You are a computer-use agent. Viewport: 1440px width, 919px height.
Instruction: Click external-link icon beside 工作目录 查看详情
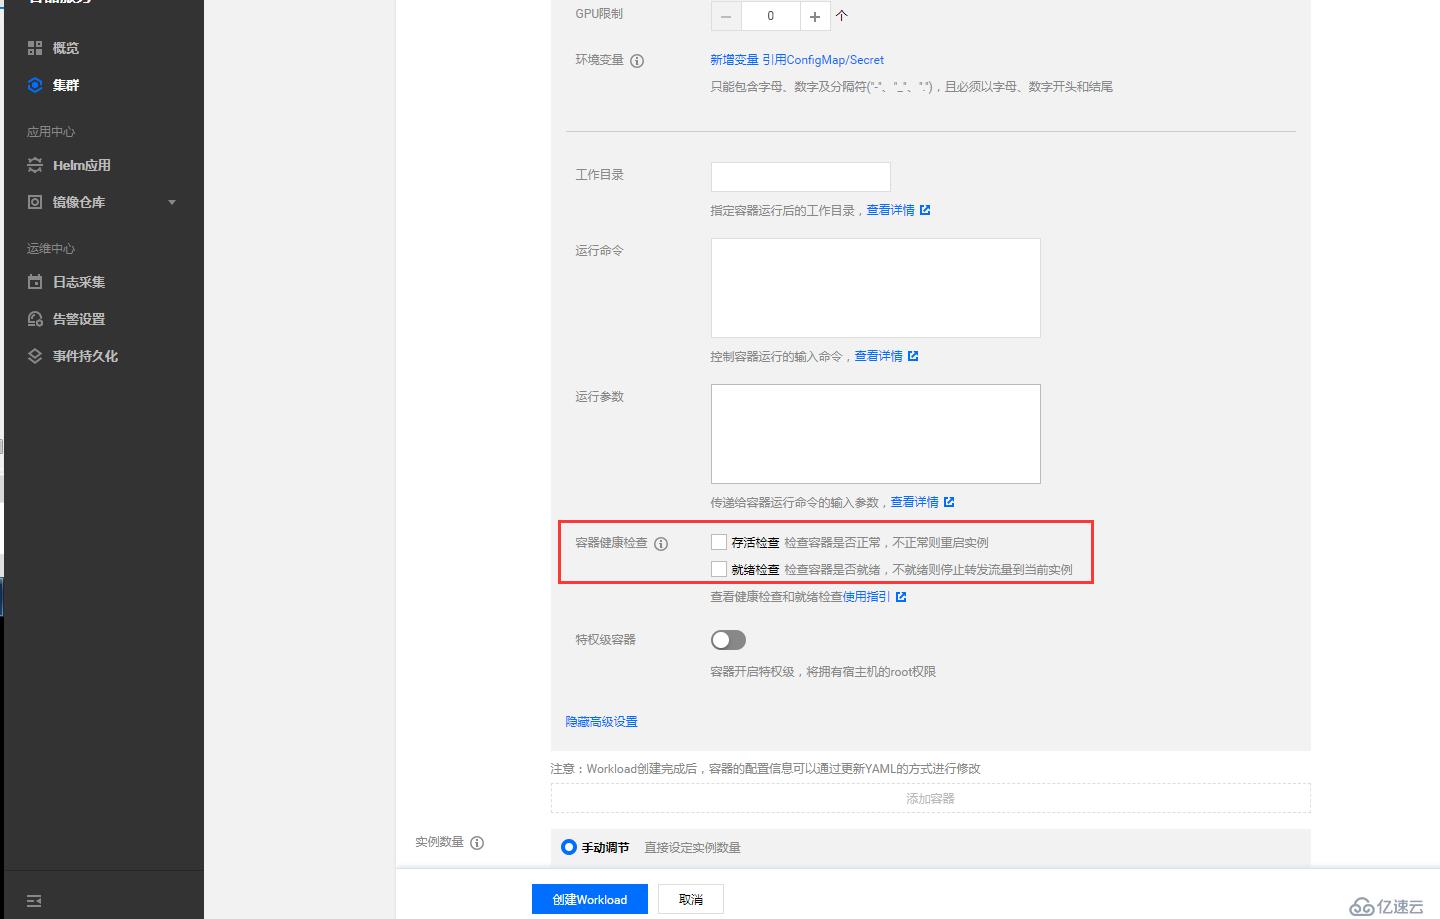click(925, 210)
